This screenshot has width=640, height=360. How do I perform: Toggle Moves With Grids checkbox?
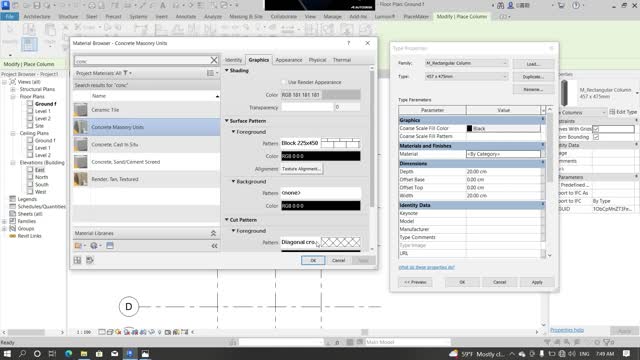coord(596,129)
